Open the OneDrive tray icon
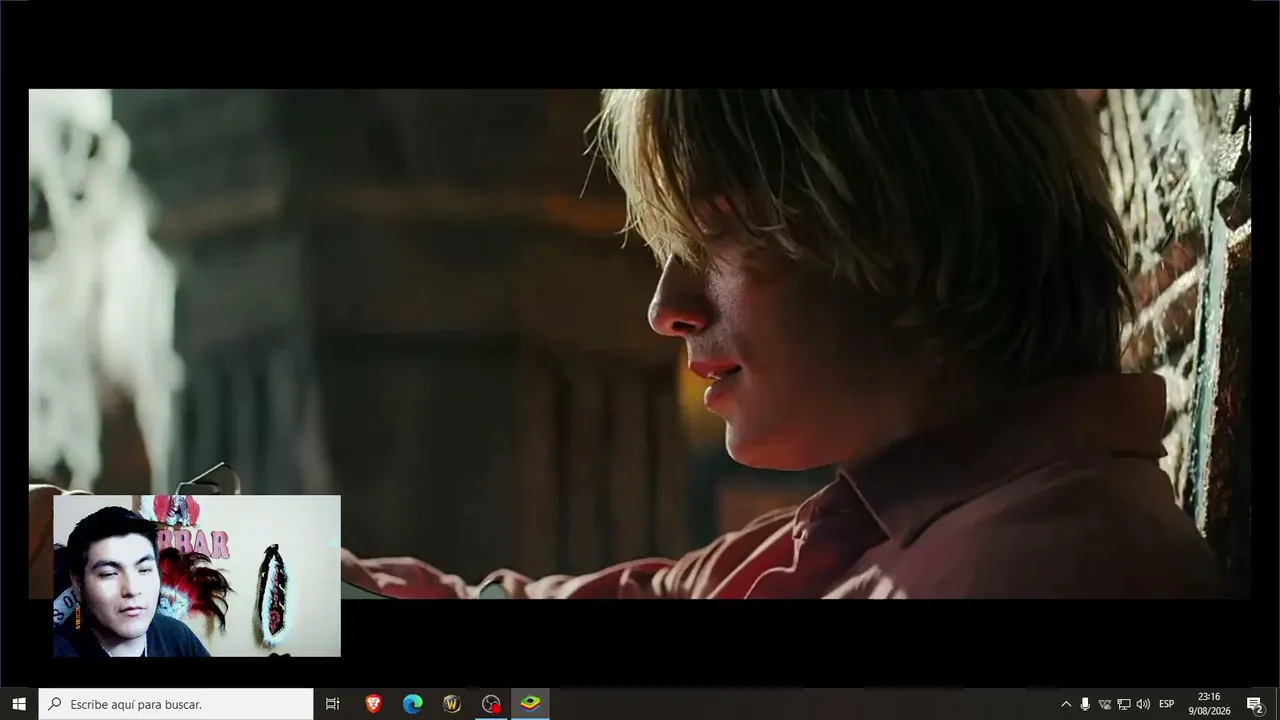The image size is (1280, 720). coord(1105,704)
